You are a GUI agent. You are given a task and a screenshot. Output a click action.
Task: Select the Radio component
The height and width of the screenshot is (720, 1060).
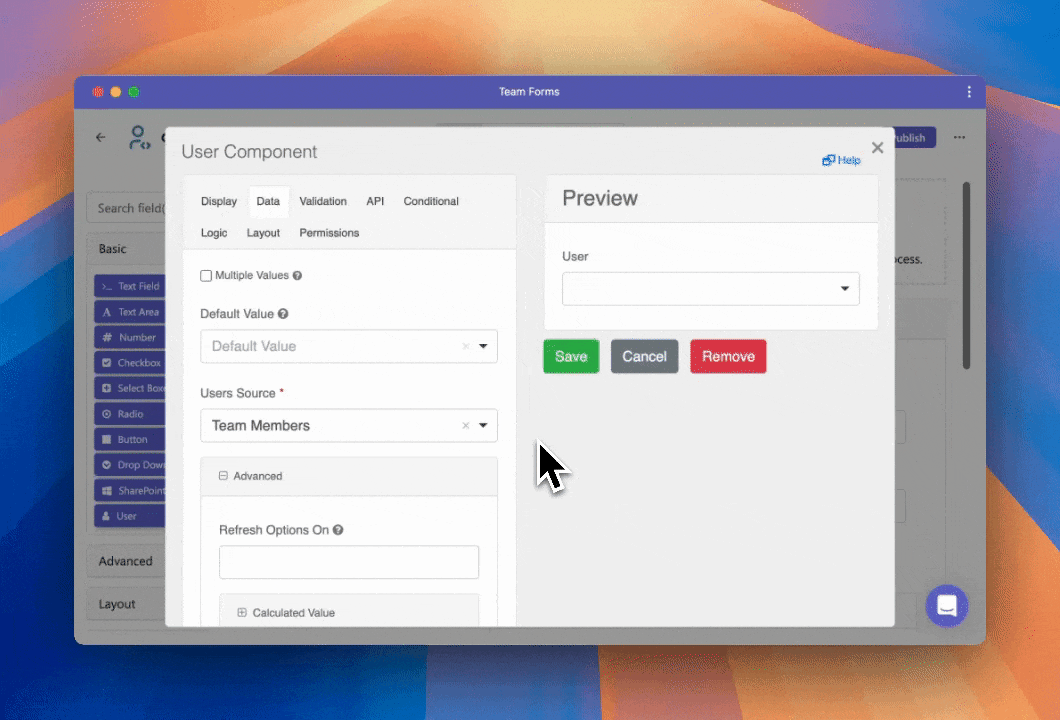click(130, 414)
